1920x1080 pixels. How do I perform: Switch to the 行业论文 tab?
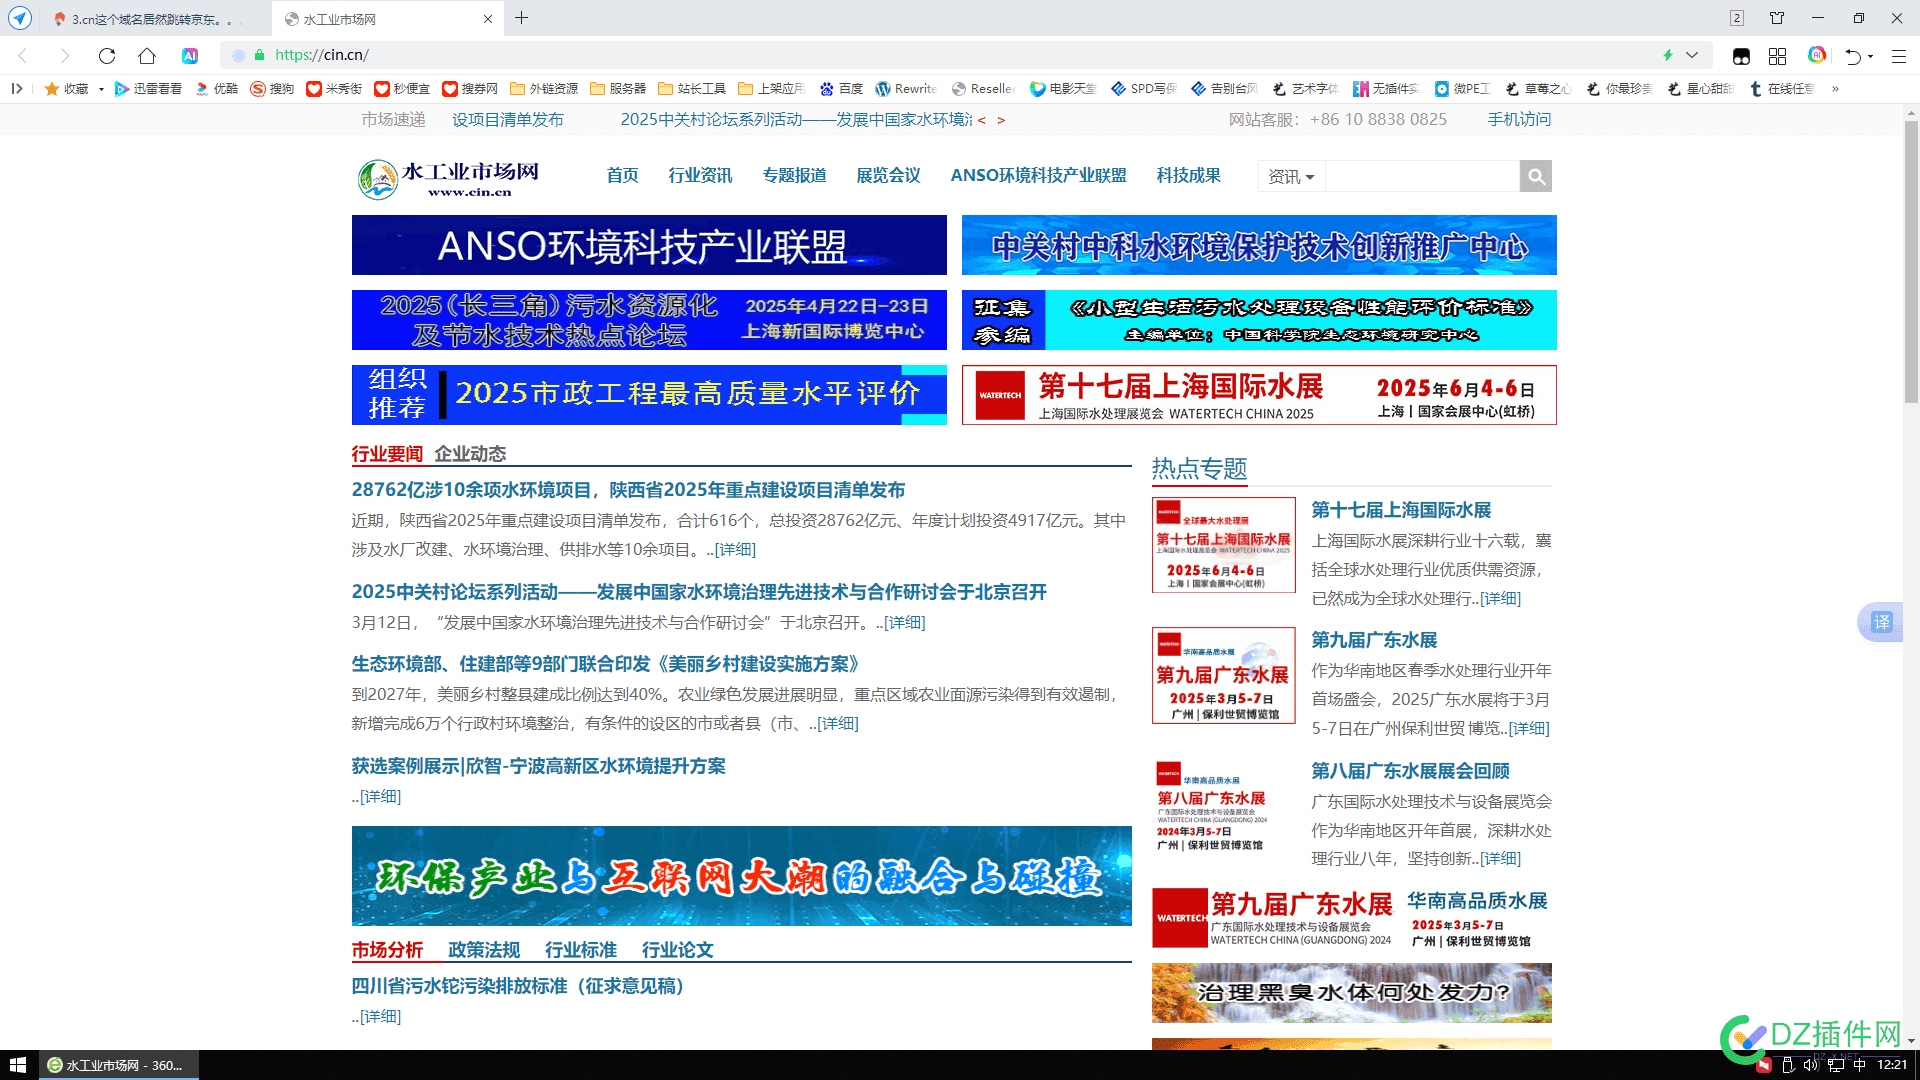coord(677,950)
